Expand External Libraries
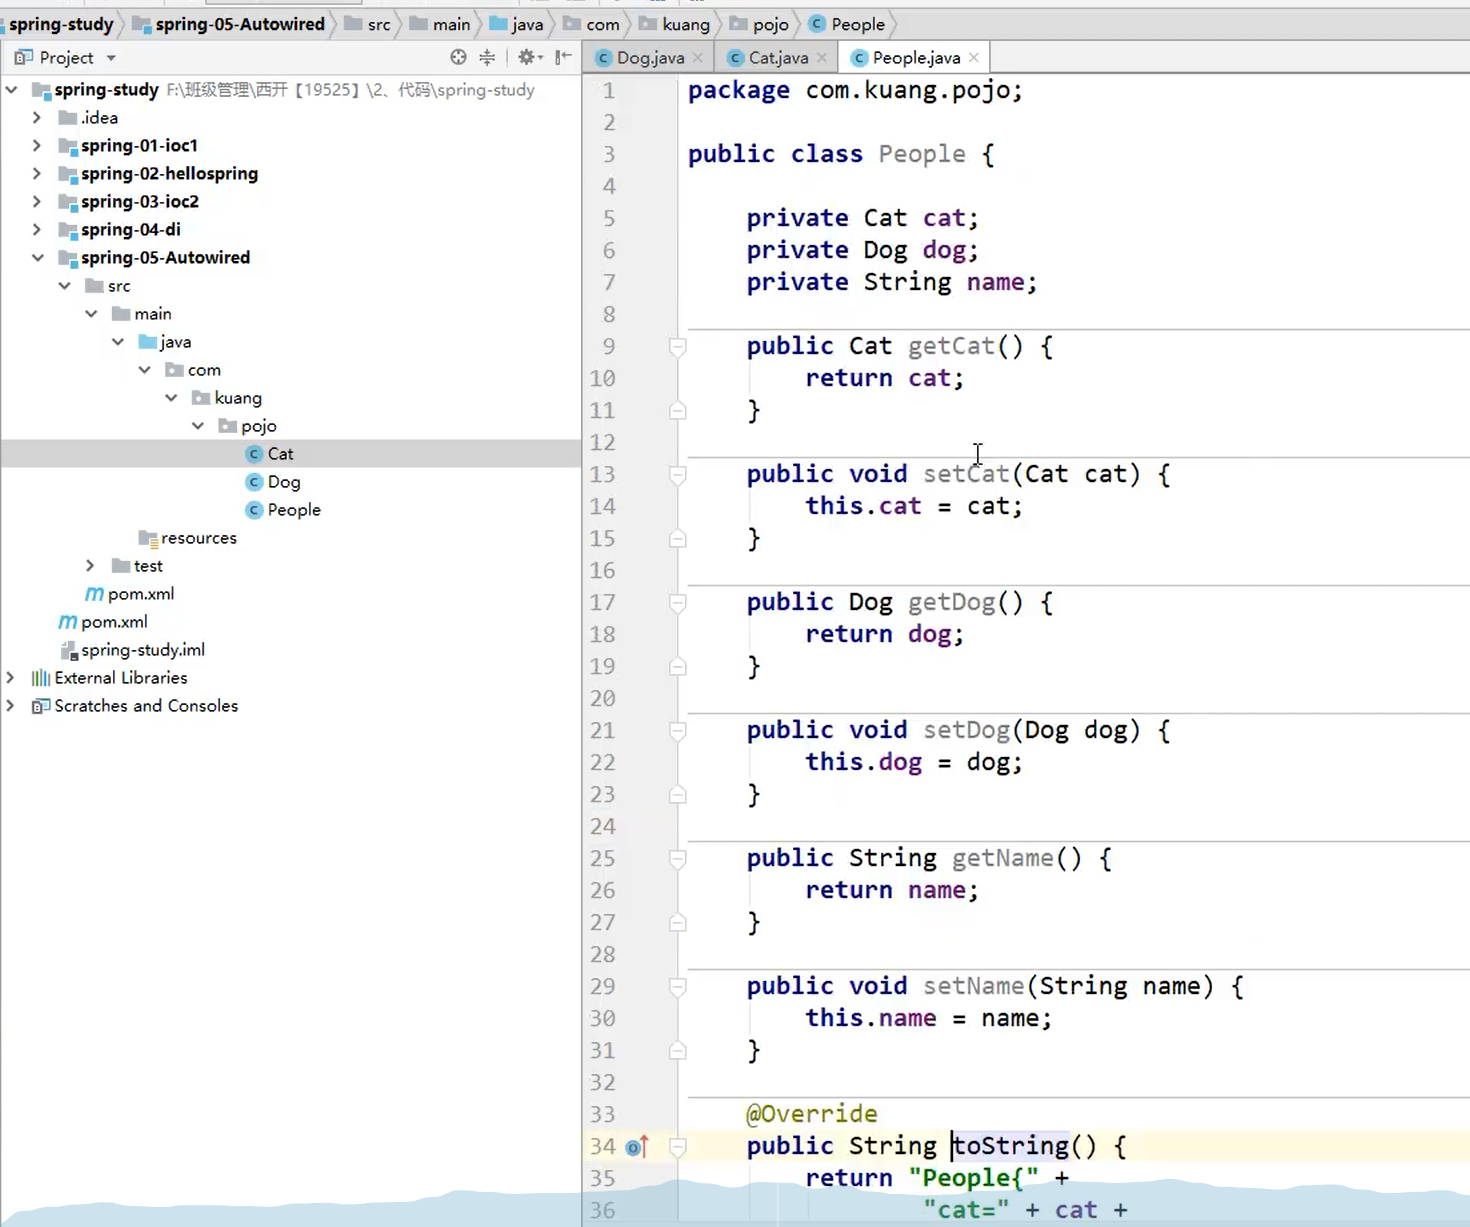The image size is (1470, 1227). 11,678
